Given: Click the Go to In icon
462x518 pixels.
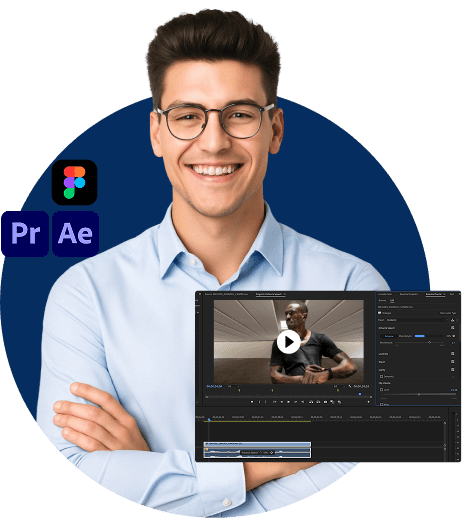Looking at the screenshot, I should pyautogui.click(x=275, y=402).
